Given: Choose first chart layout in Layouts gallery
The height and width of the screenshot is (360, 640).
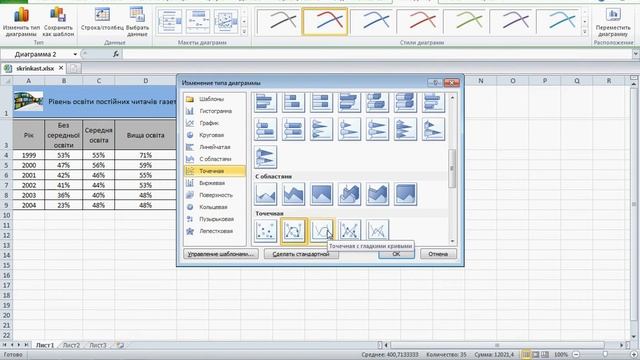Looking at the screenshot, I should click(x=170, y=22).
